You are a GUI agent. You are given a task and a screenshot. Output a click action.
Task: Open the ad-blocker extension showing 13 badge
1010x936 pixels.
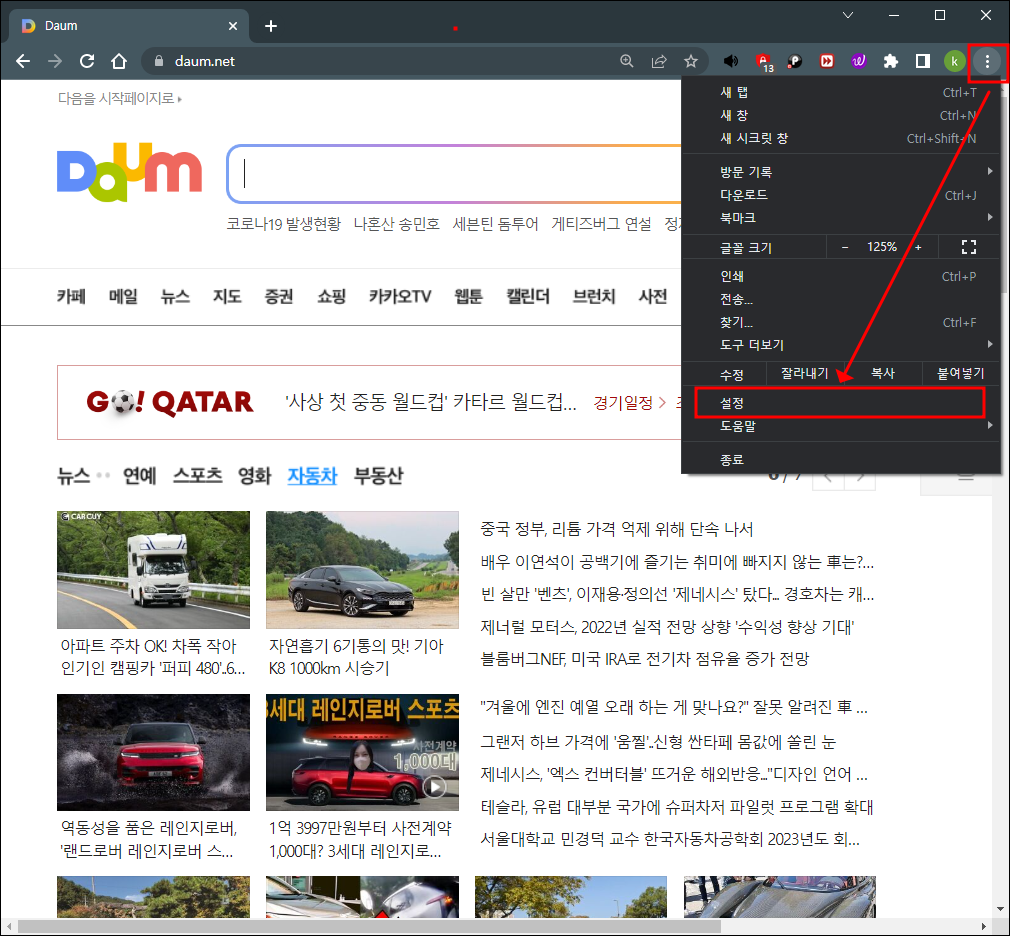(x=763, y=61)
